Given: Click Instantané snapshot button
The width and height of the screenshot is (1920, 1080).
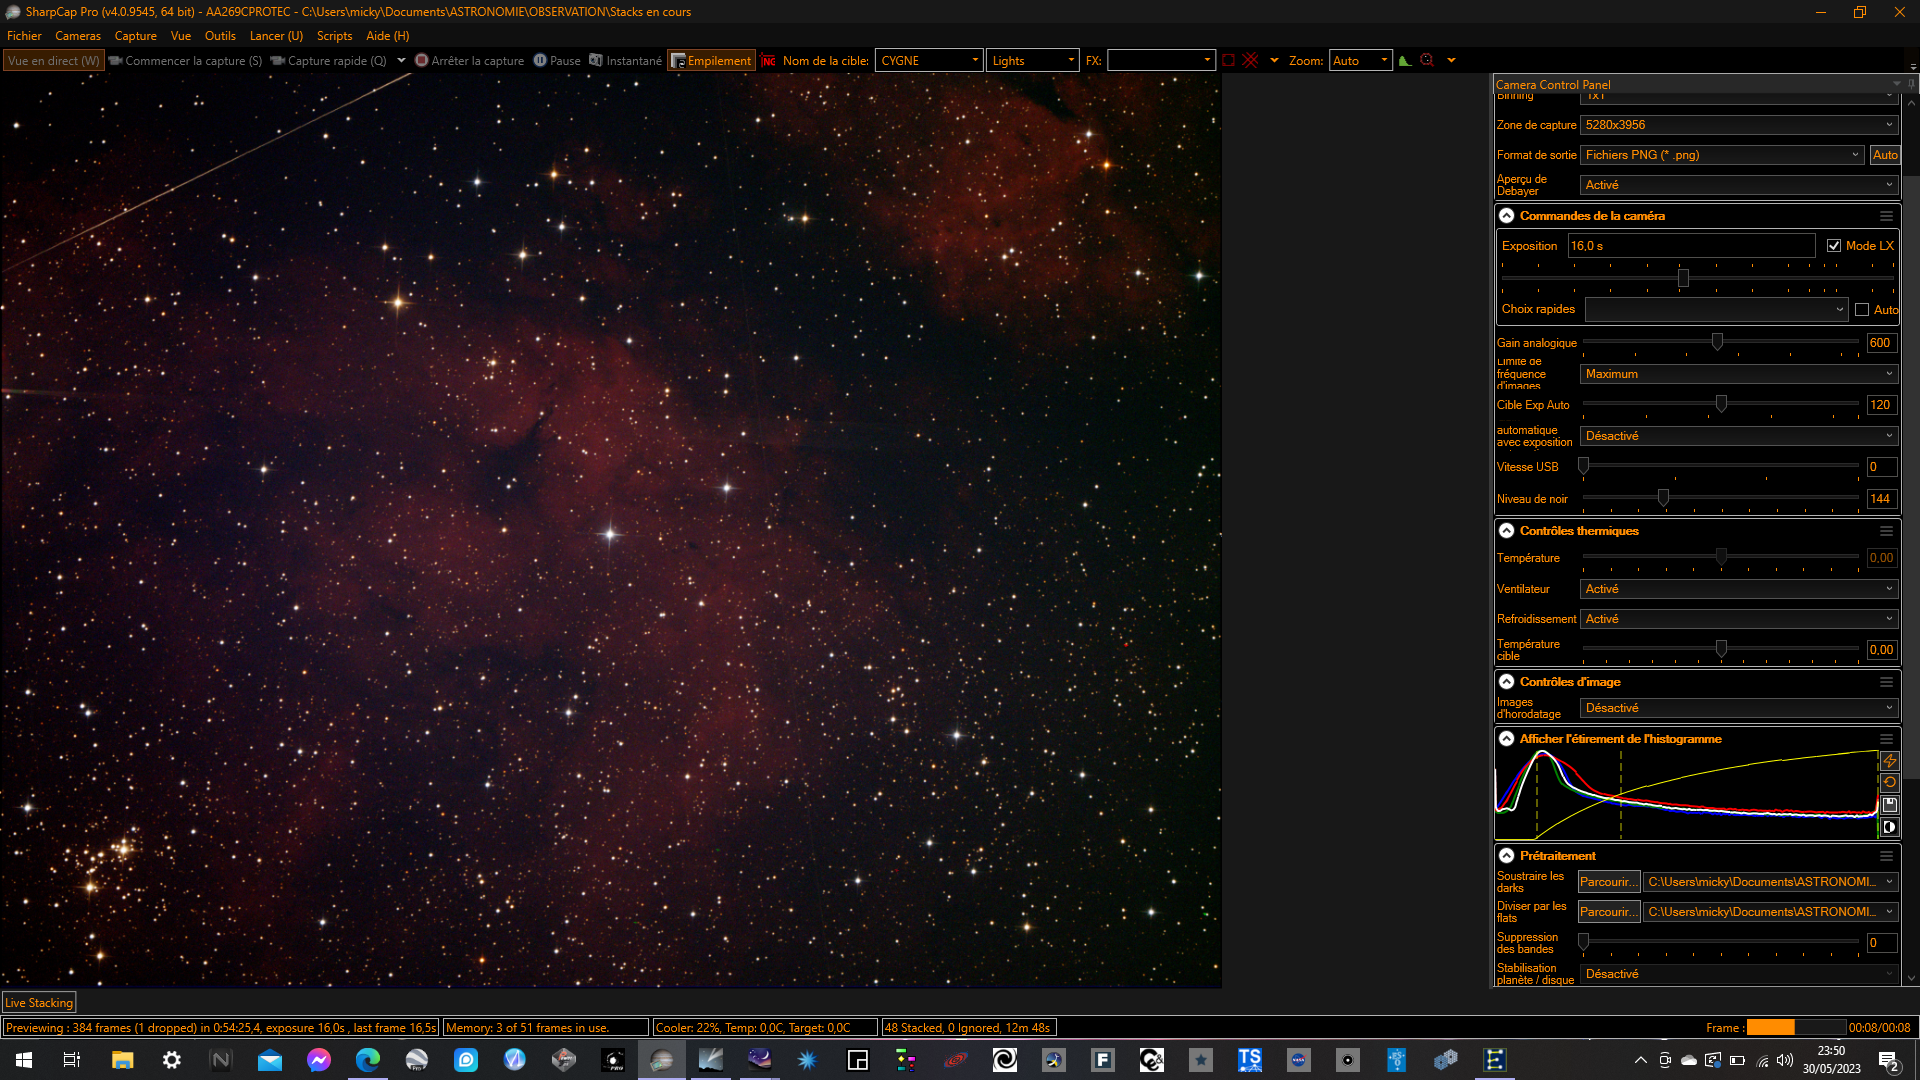Looking at the screenshot, I should pos(625,61).
